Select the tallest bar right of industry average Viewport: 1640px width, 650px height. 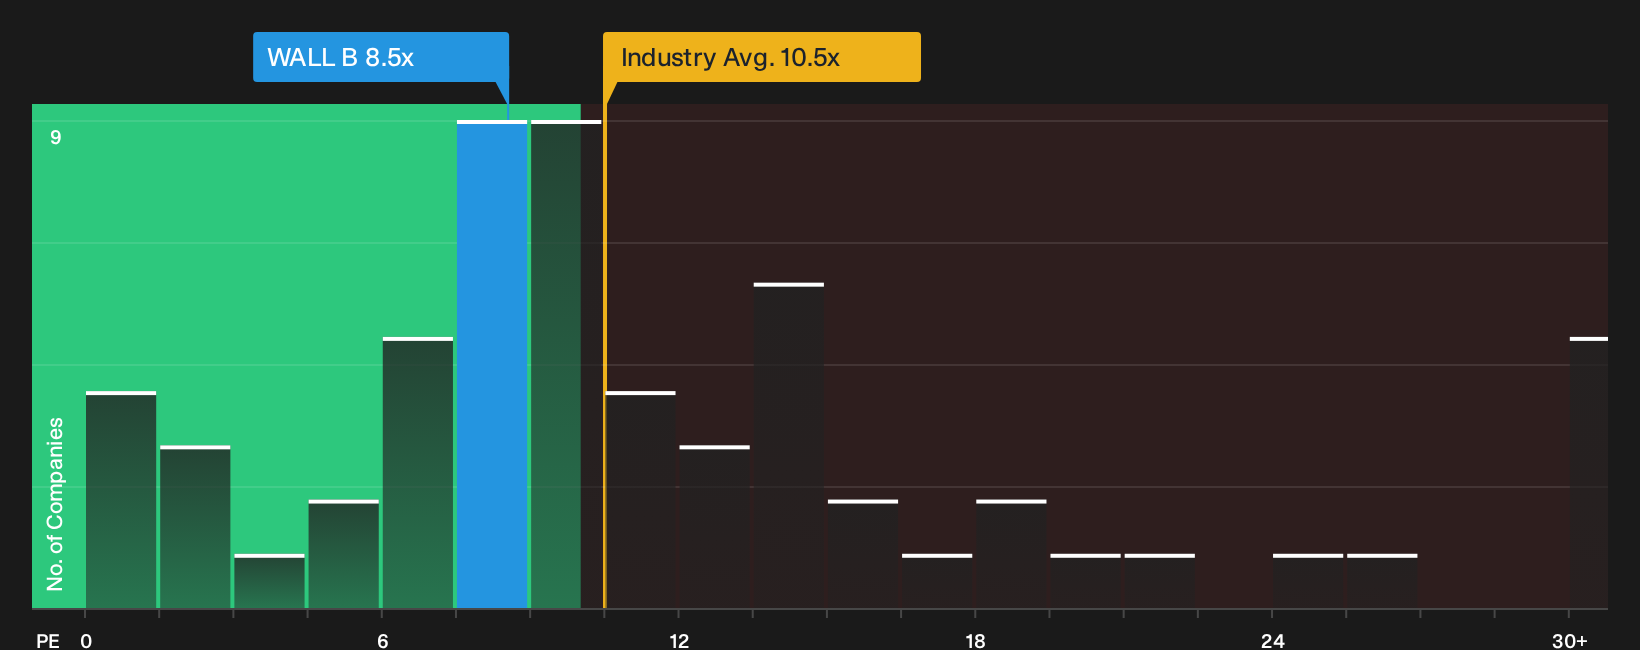point(789,446)
